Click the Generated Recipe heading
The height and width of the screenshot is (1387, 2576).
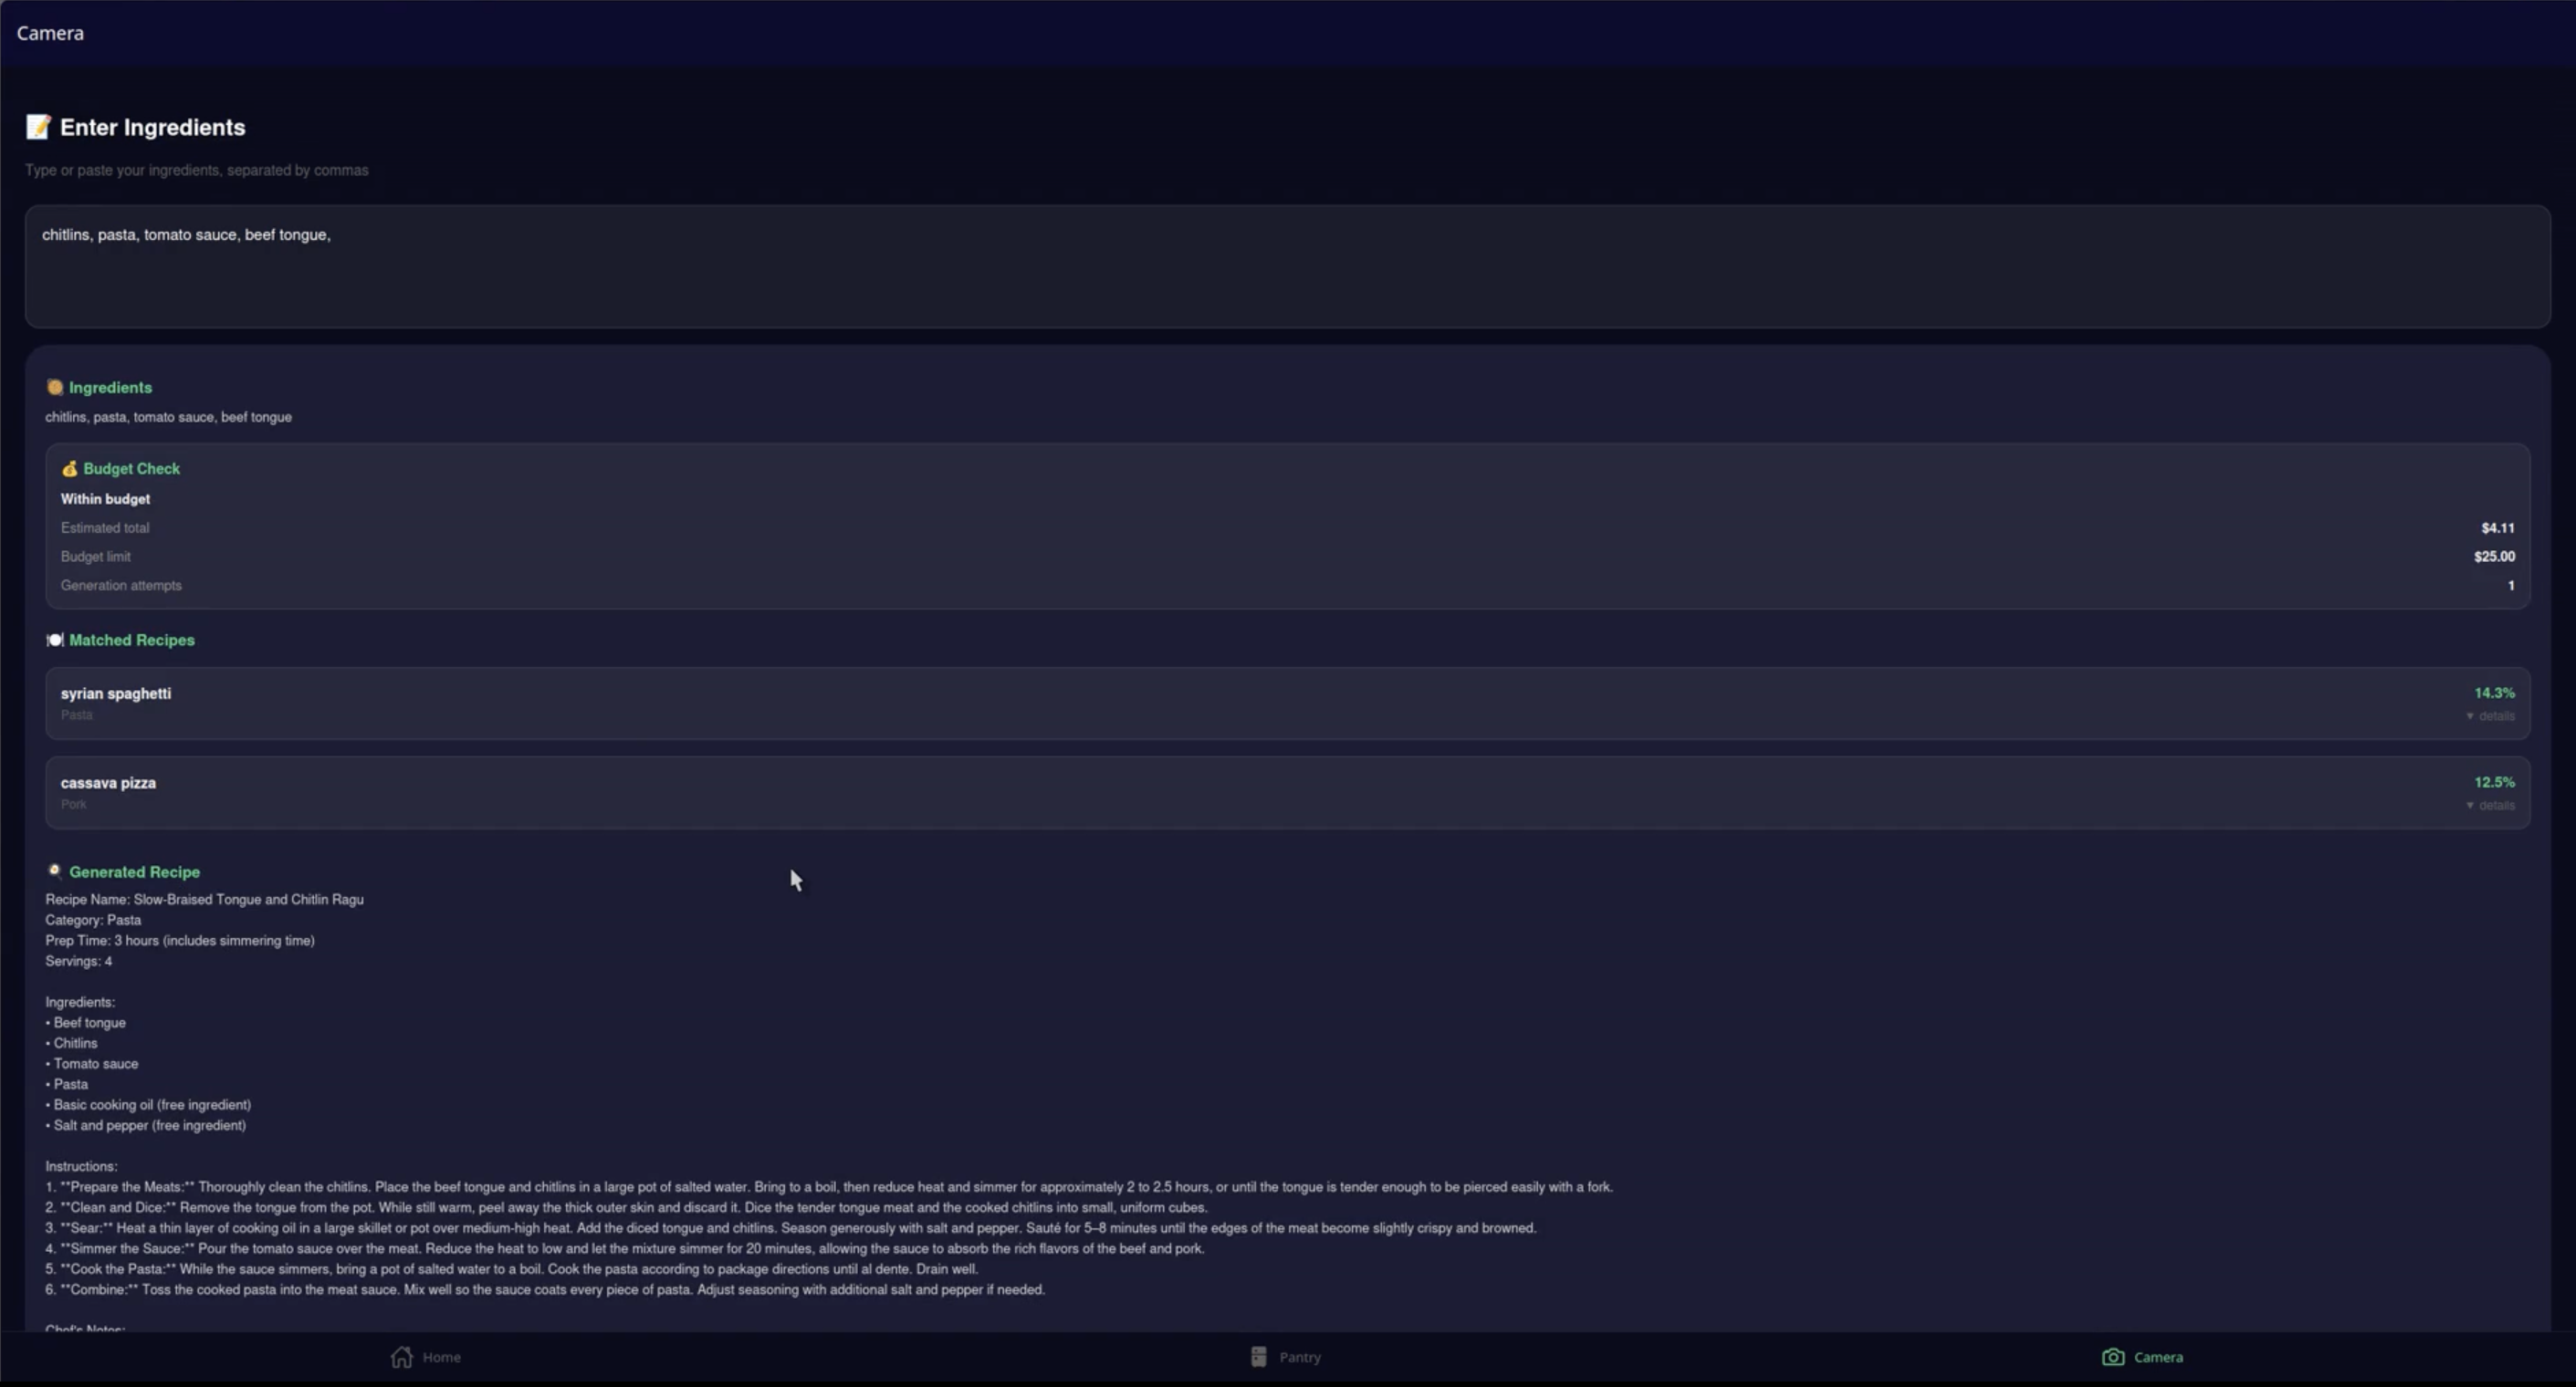134,872
